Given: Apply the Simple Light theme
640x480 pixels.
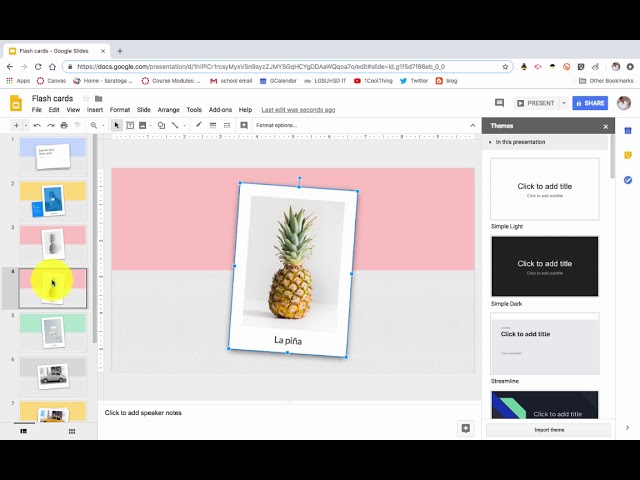Looking at the screenshot, I should (544, 189).
